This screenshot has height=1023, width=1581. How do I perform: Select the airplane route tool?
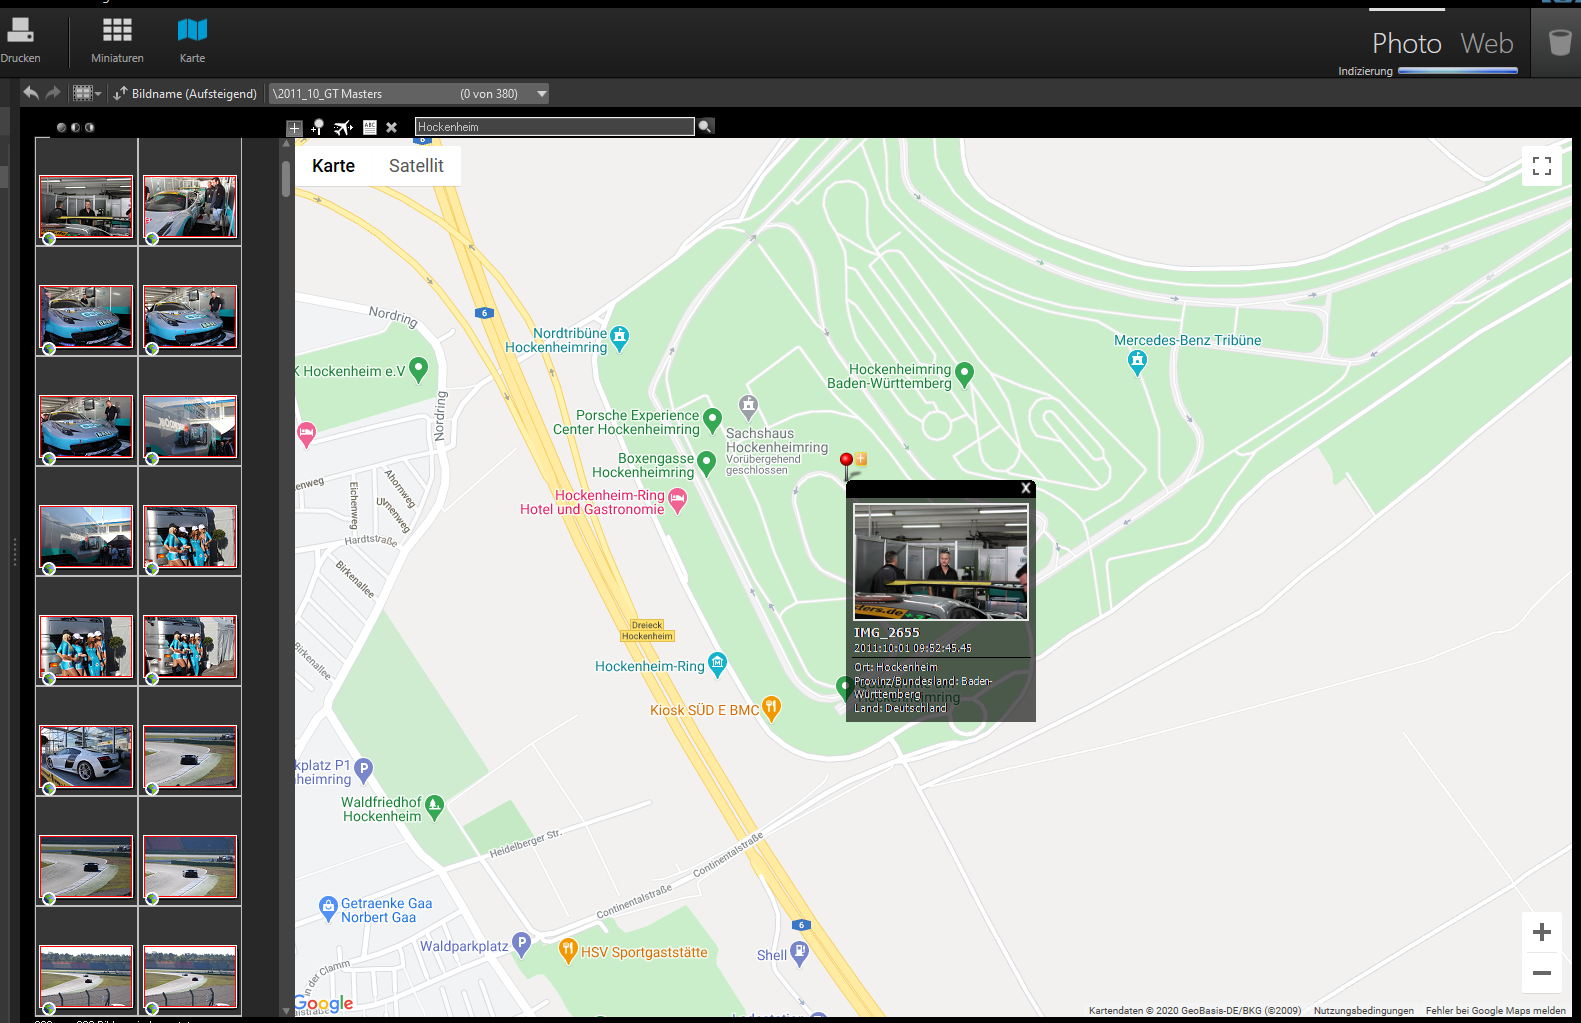[343, 127]
